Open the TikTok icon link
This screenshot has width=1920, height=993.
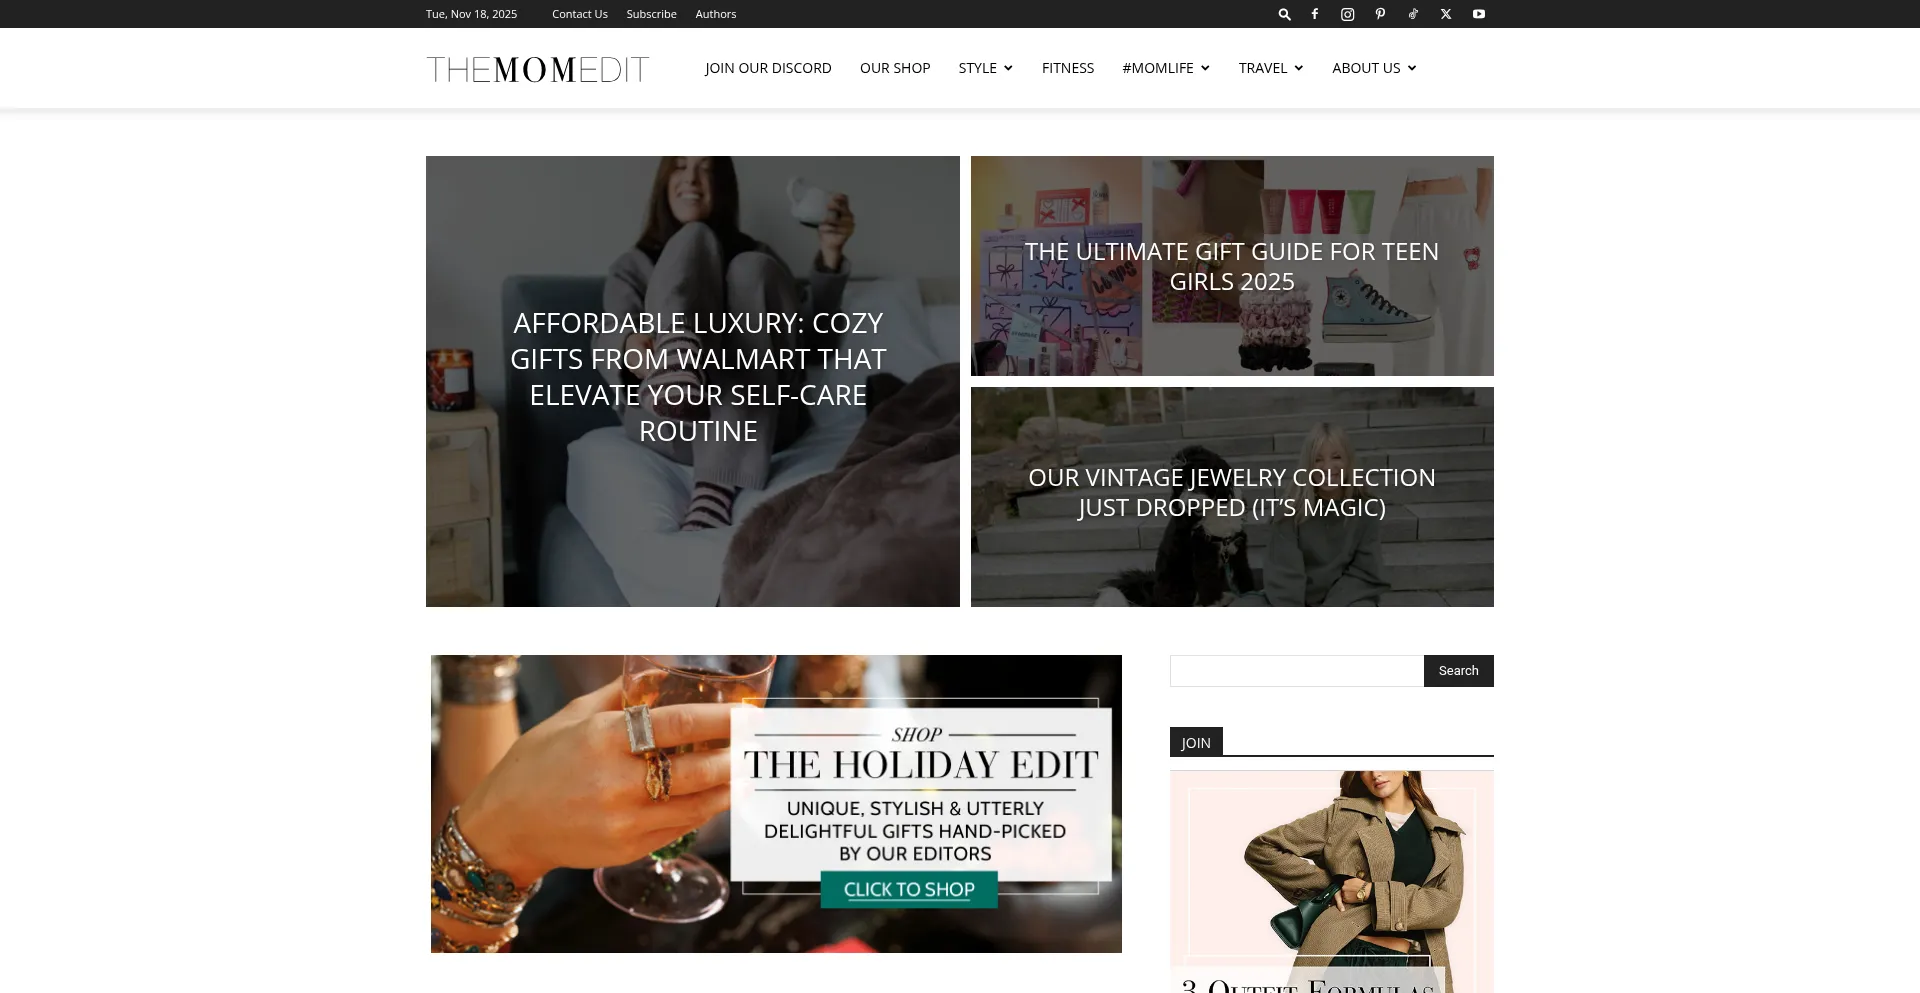(x=1413, y=14)
